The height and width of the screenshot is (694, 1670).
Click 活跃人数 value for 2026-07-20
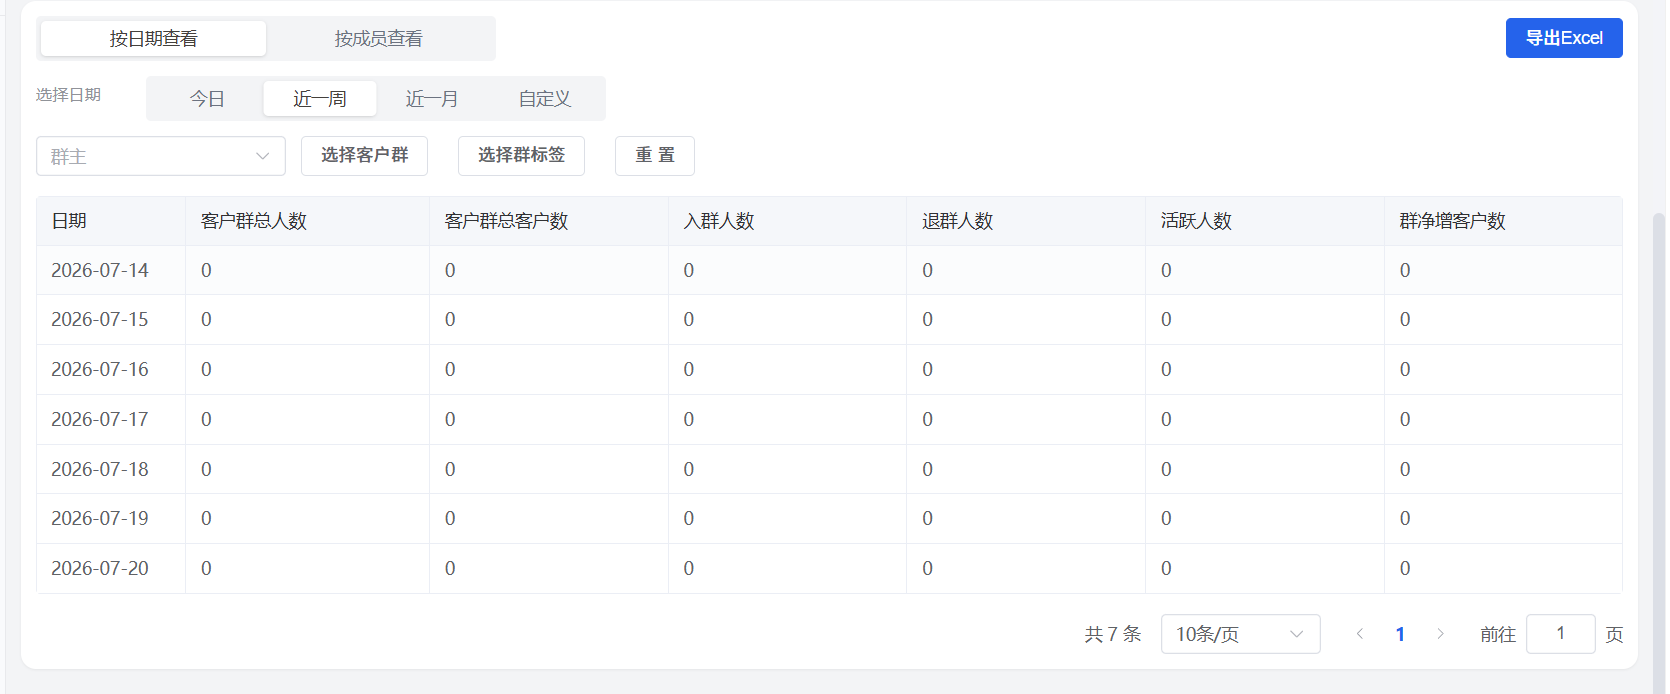pyautogui.click(x=1166, y=568)
